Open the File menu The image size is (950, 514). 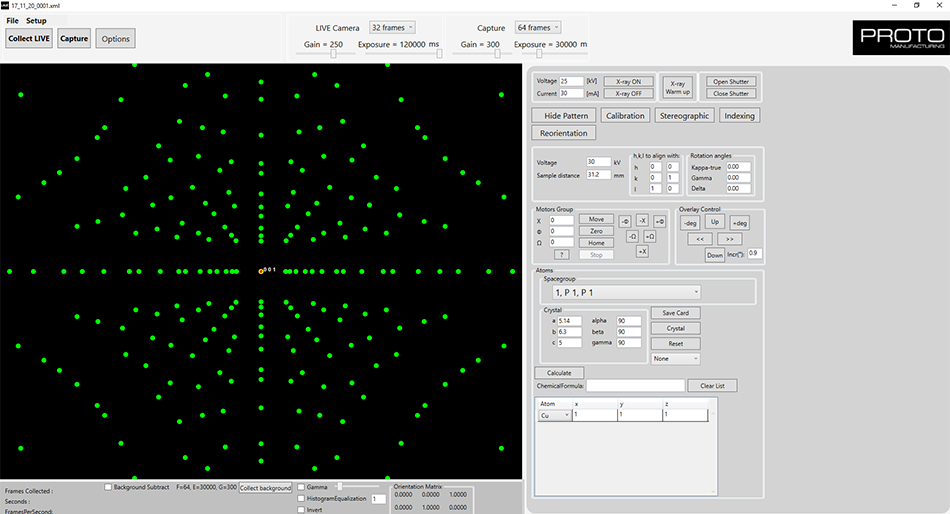click(x=12, y=21)
